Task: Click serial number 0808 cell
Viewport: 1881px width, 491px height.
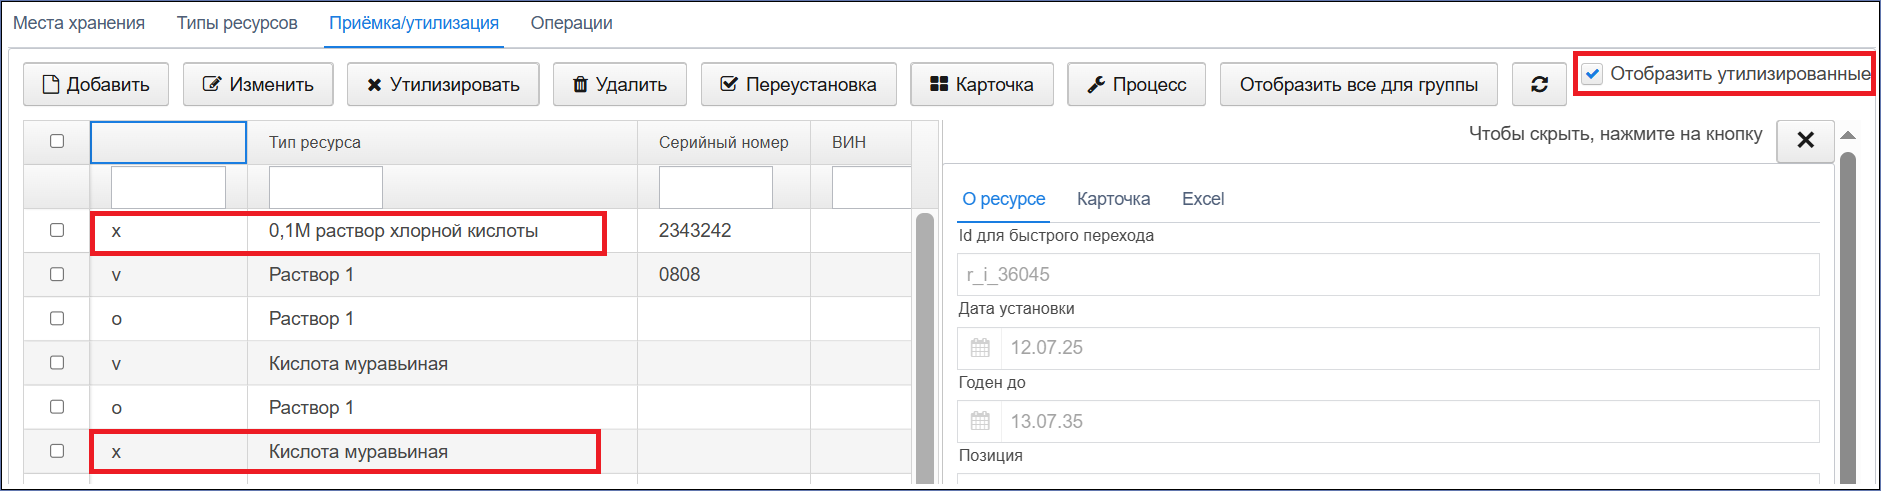Action: (x=723, y=275)
